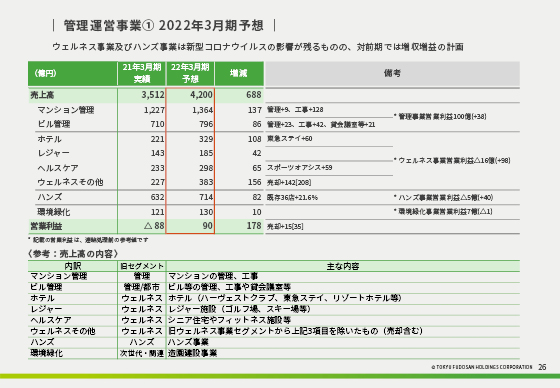Click the forecast value '1,364'

tap(202, 110)
